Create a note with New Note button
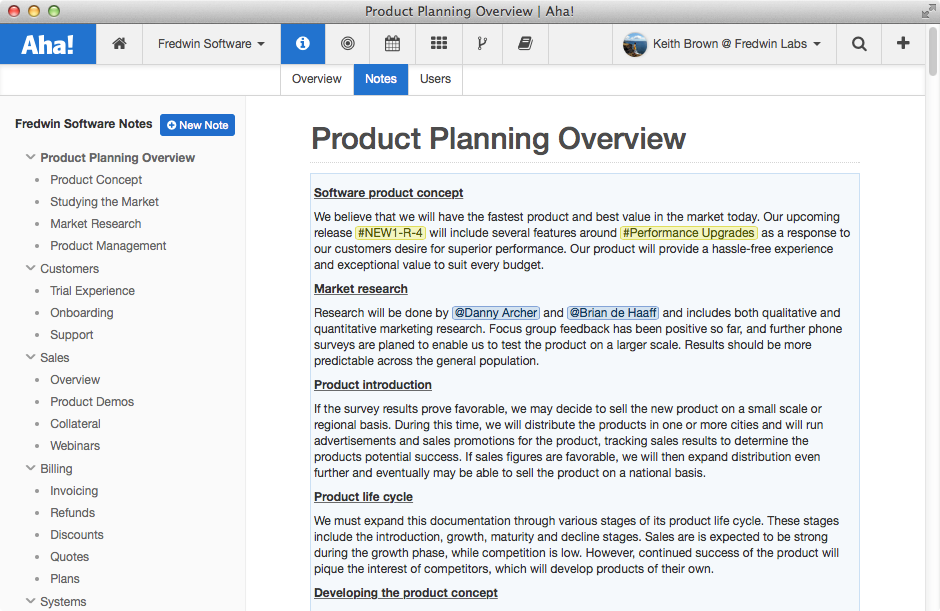This screenshot has height=611, width=940. click(197, 125)
